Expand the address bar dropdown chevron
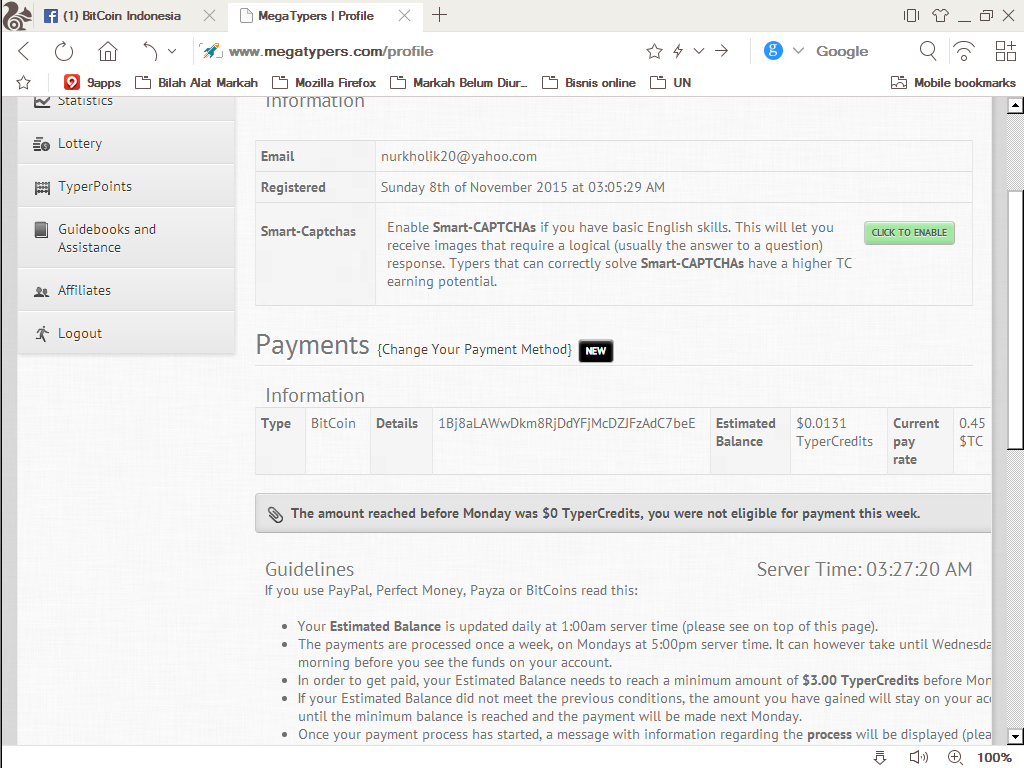This screenshot has height=768, width=1024. point(699,51)
